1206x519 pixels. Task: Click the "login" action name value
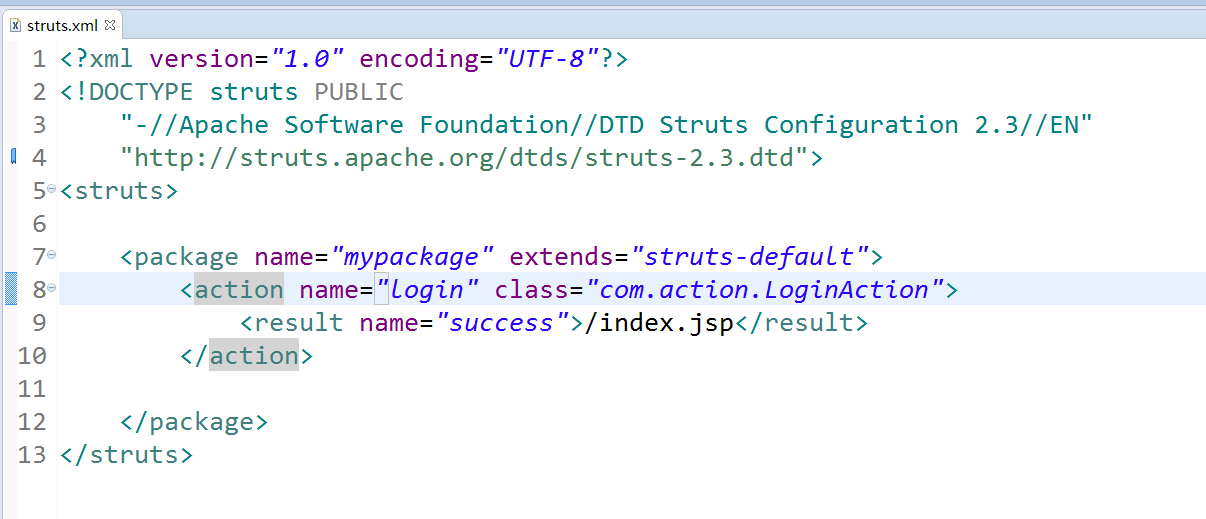pos(427,290)
